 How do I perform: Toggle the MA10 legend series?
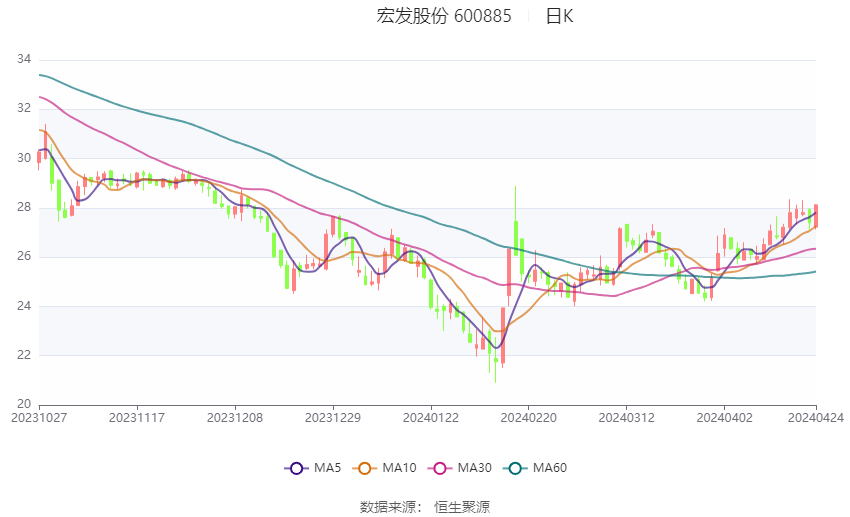click(x=384, y=468)
